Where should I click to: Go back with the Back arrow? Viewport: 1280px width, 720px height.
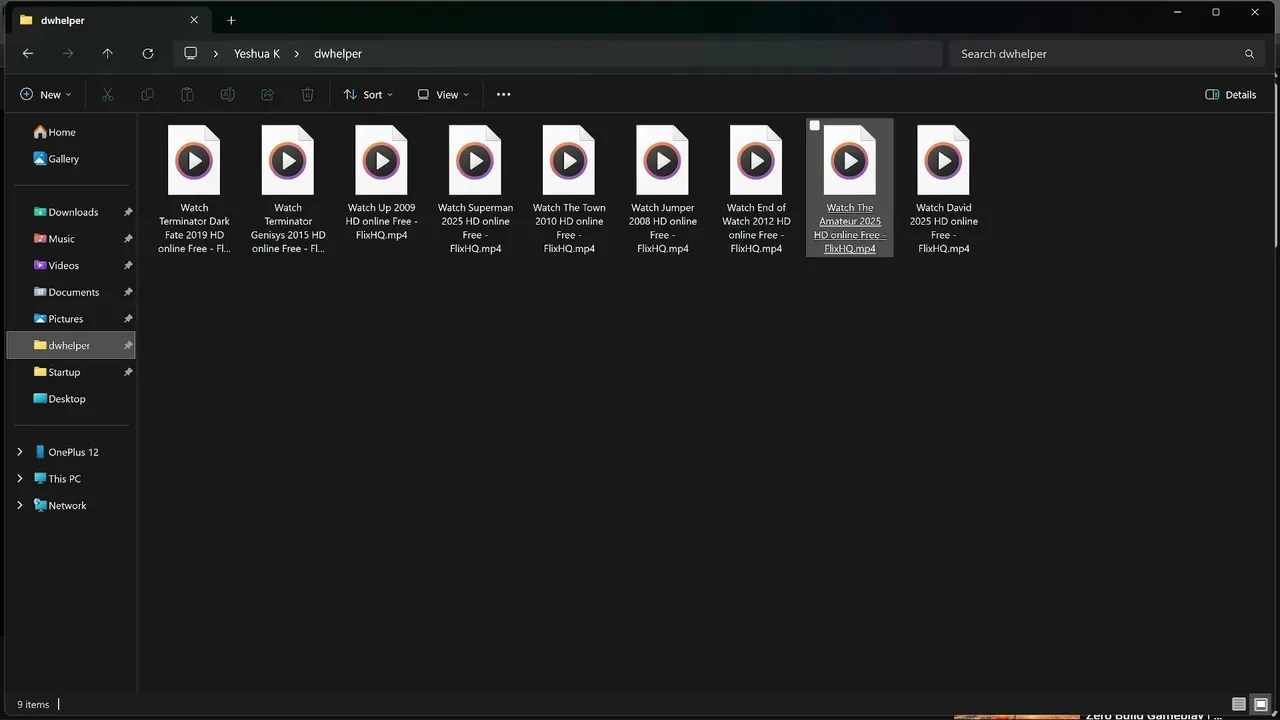28,54
